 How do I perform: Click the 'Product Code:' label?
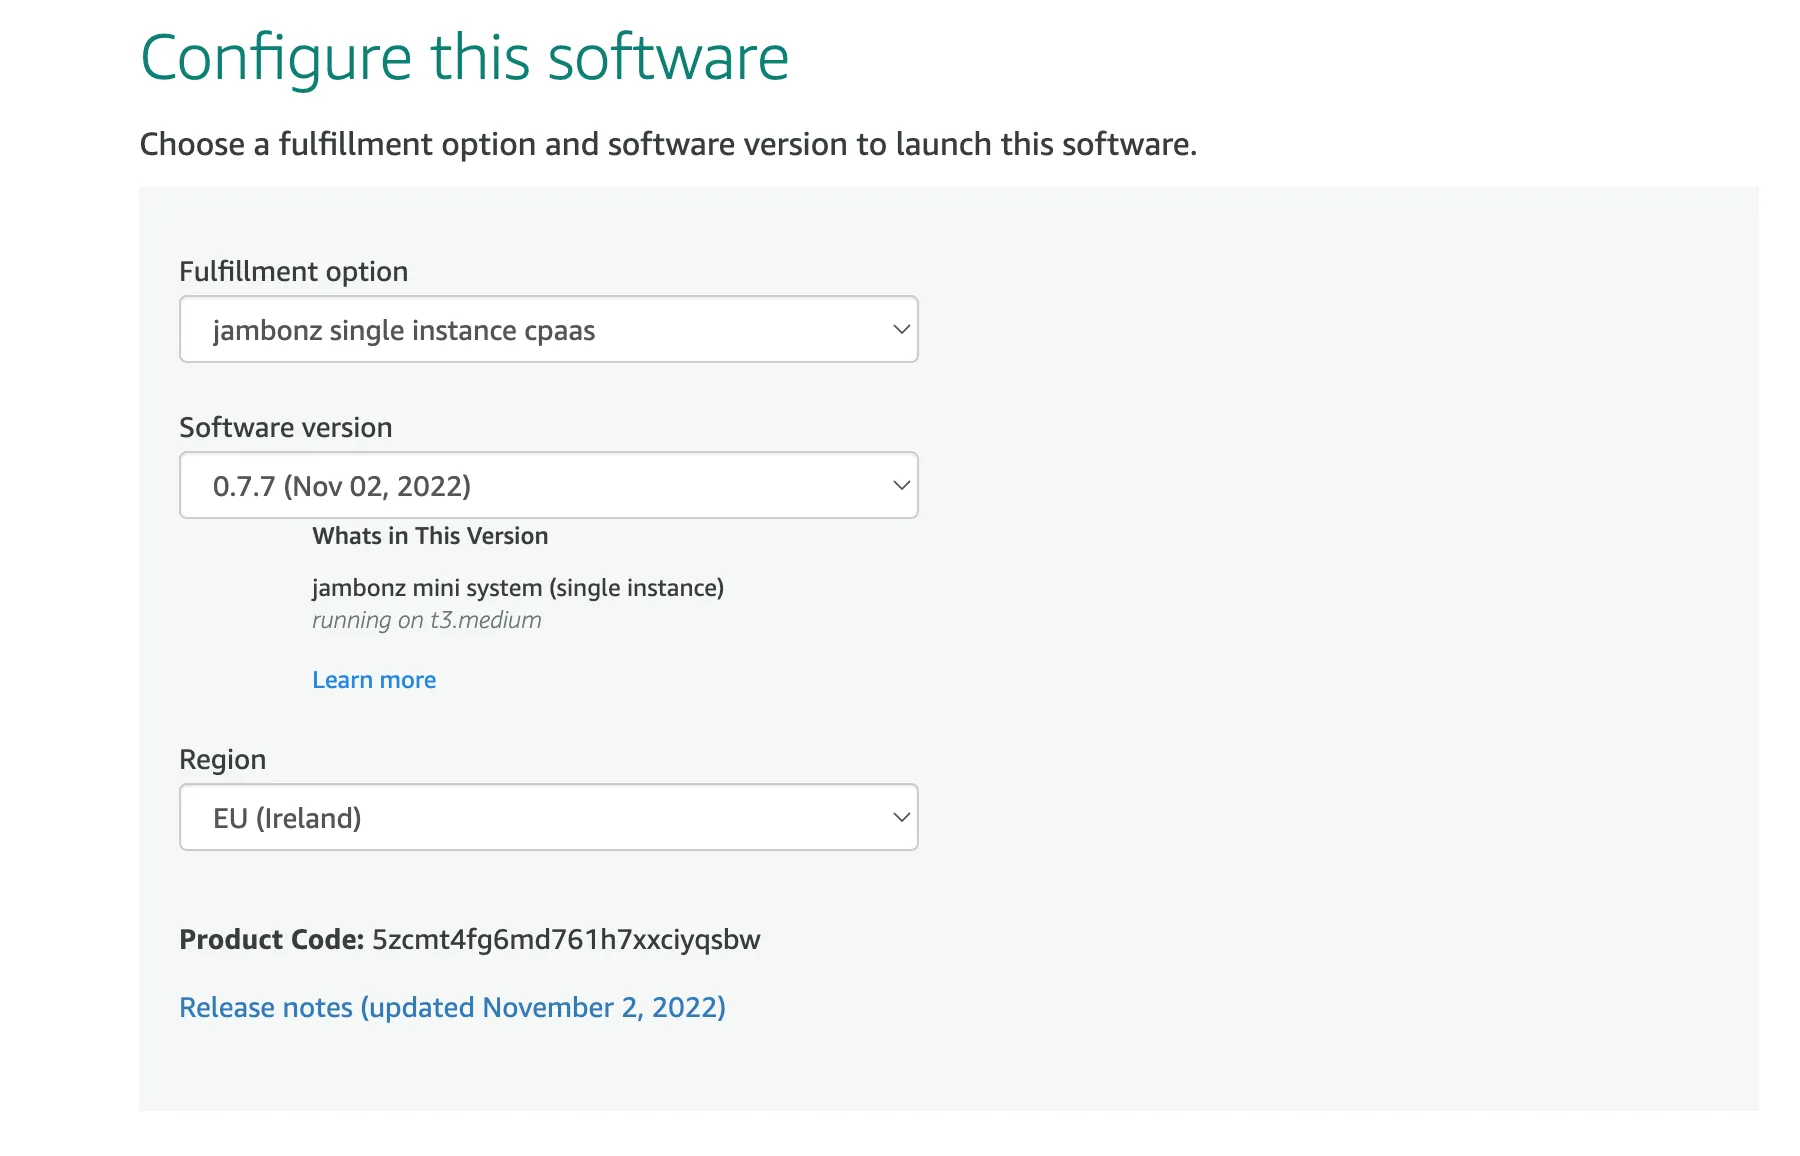point(272,940)
